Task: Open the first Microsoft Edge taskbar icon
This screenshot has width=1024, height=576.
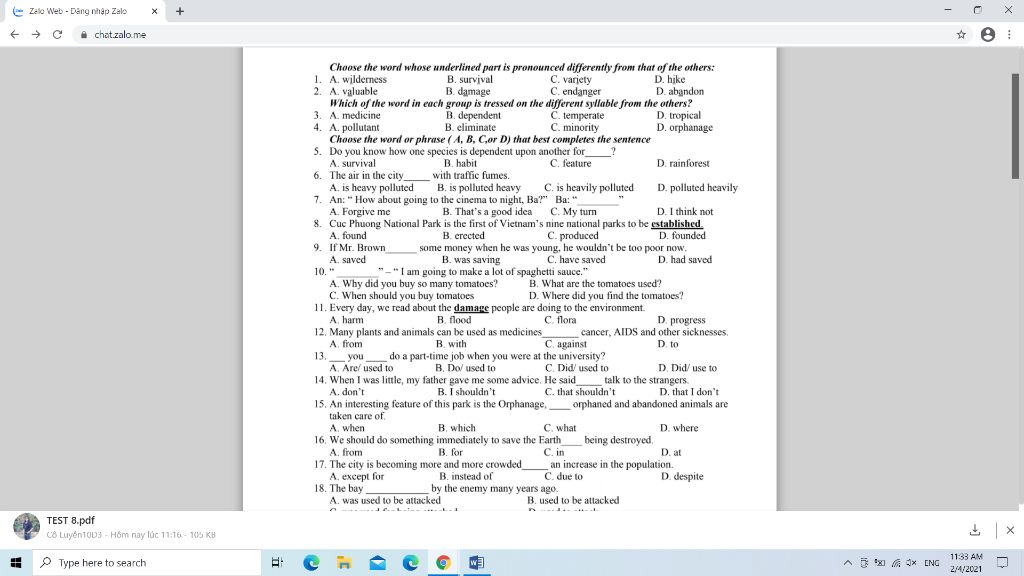Action: point(311,562)
